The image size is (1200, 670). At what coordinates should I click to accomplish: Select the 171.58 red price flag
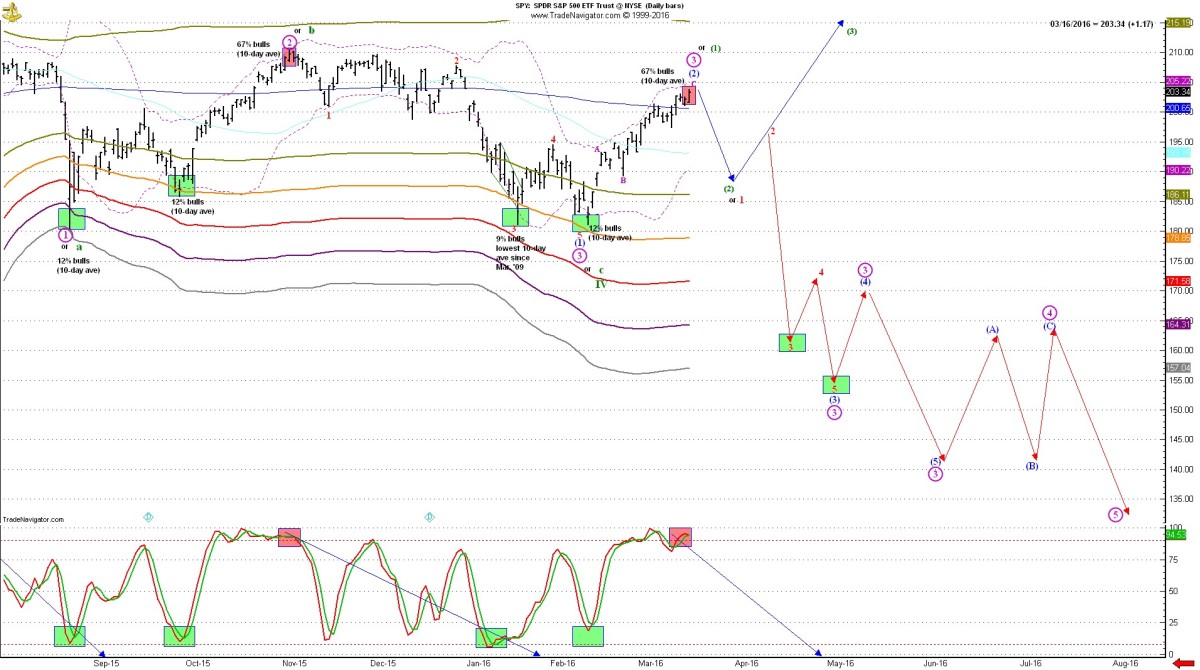pyautogui.click(x=1178, y=281)
